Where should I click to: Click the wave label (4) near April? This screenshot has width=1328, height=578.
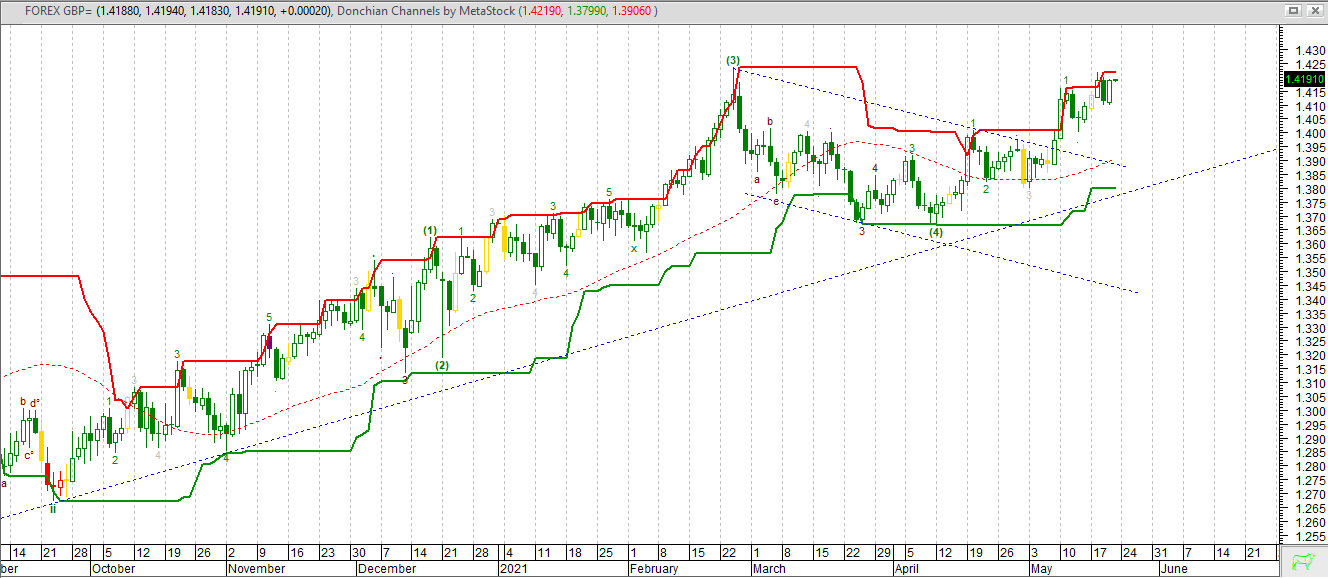tap(936, 231)
